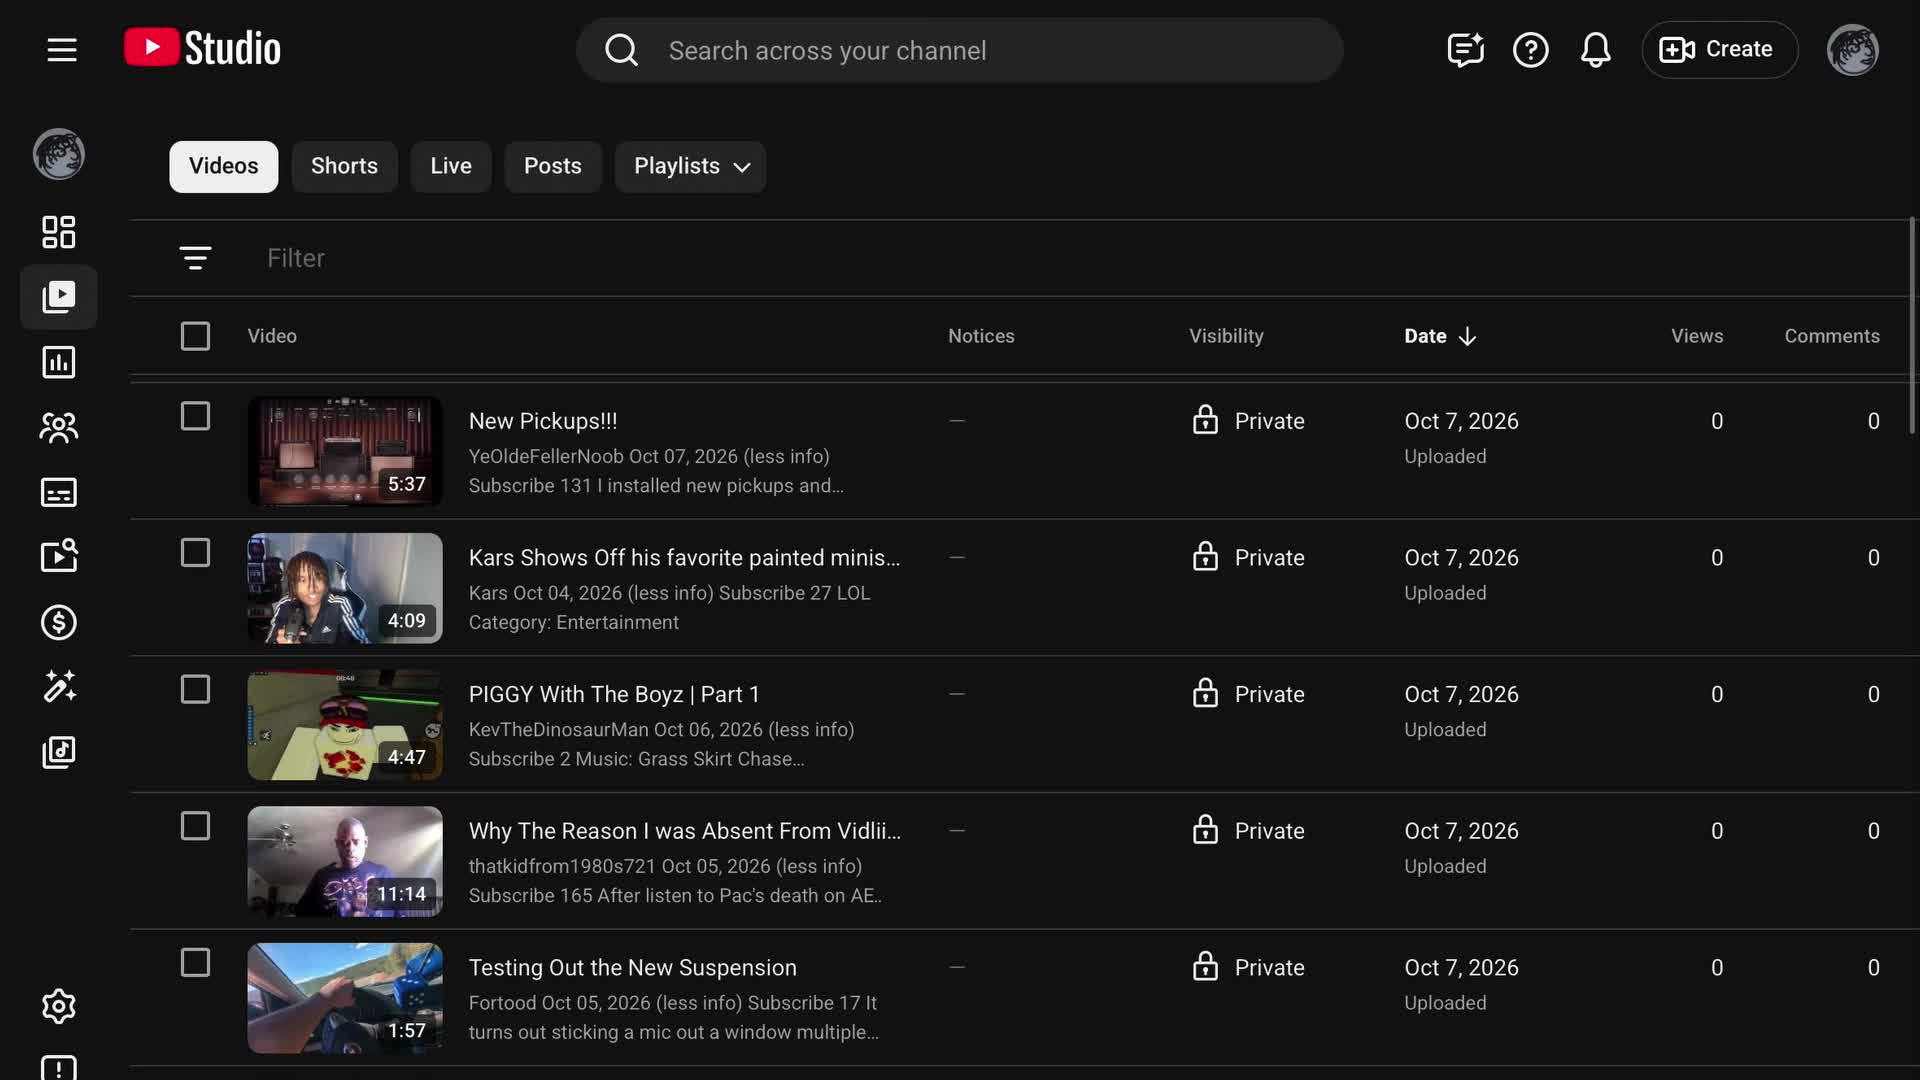
Task: Open visibility options for New Pickups!!!
Action: pyautogui.click(x=1248, y=421)
